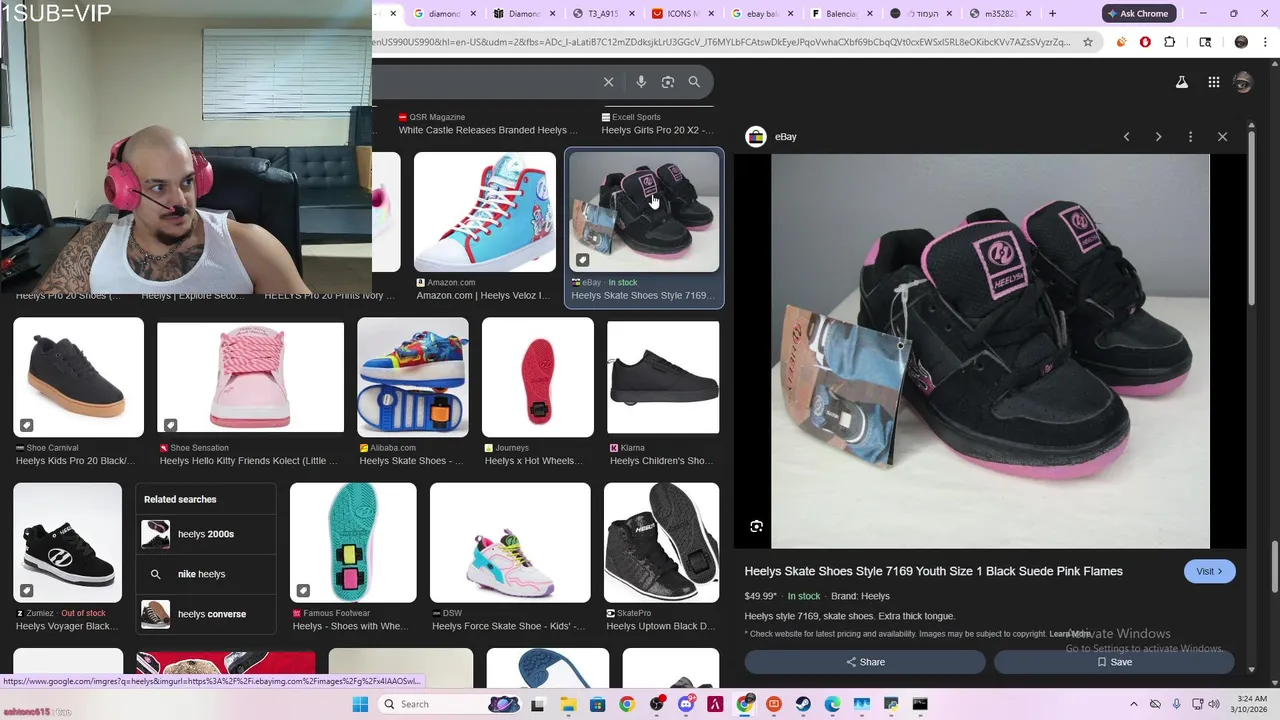Screen dimensions: 1280x720
Task: Open Microsoft Edge from the taskbar
Action: click(832, 704)
